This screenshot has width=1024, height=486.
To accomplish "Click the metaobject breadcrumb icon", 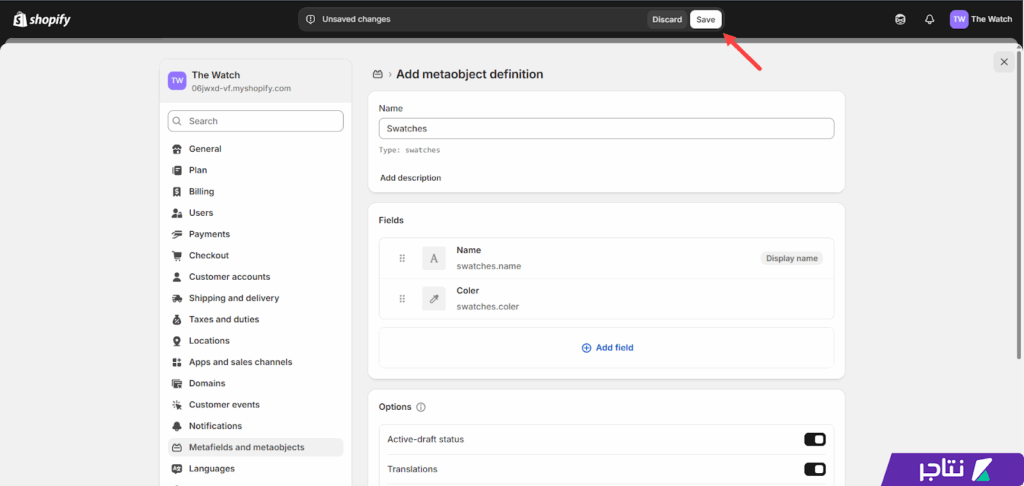I will tap(378, 74).
